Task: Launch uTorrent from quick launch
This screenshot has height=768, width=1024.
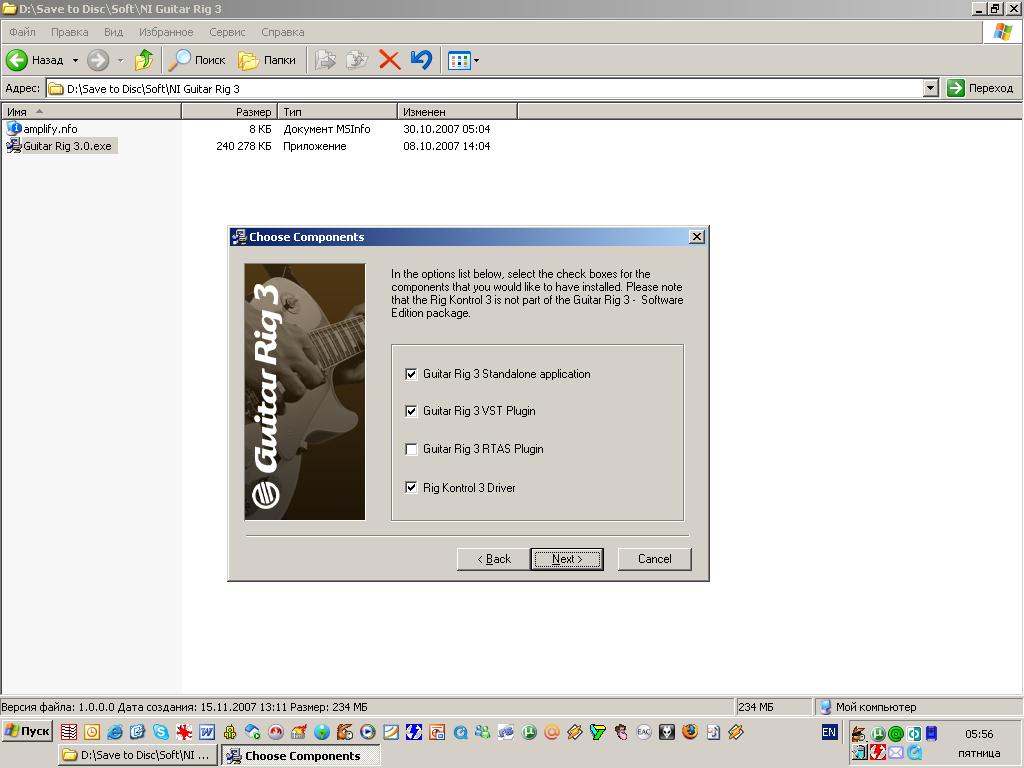Action: point(529,732)
